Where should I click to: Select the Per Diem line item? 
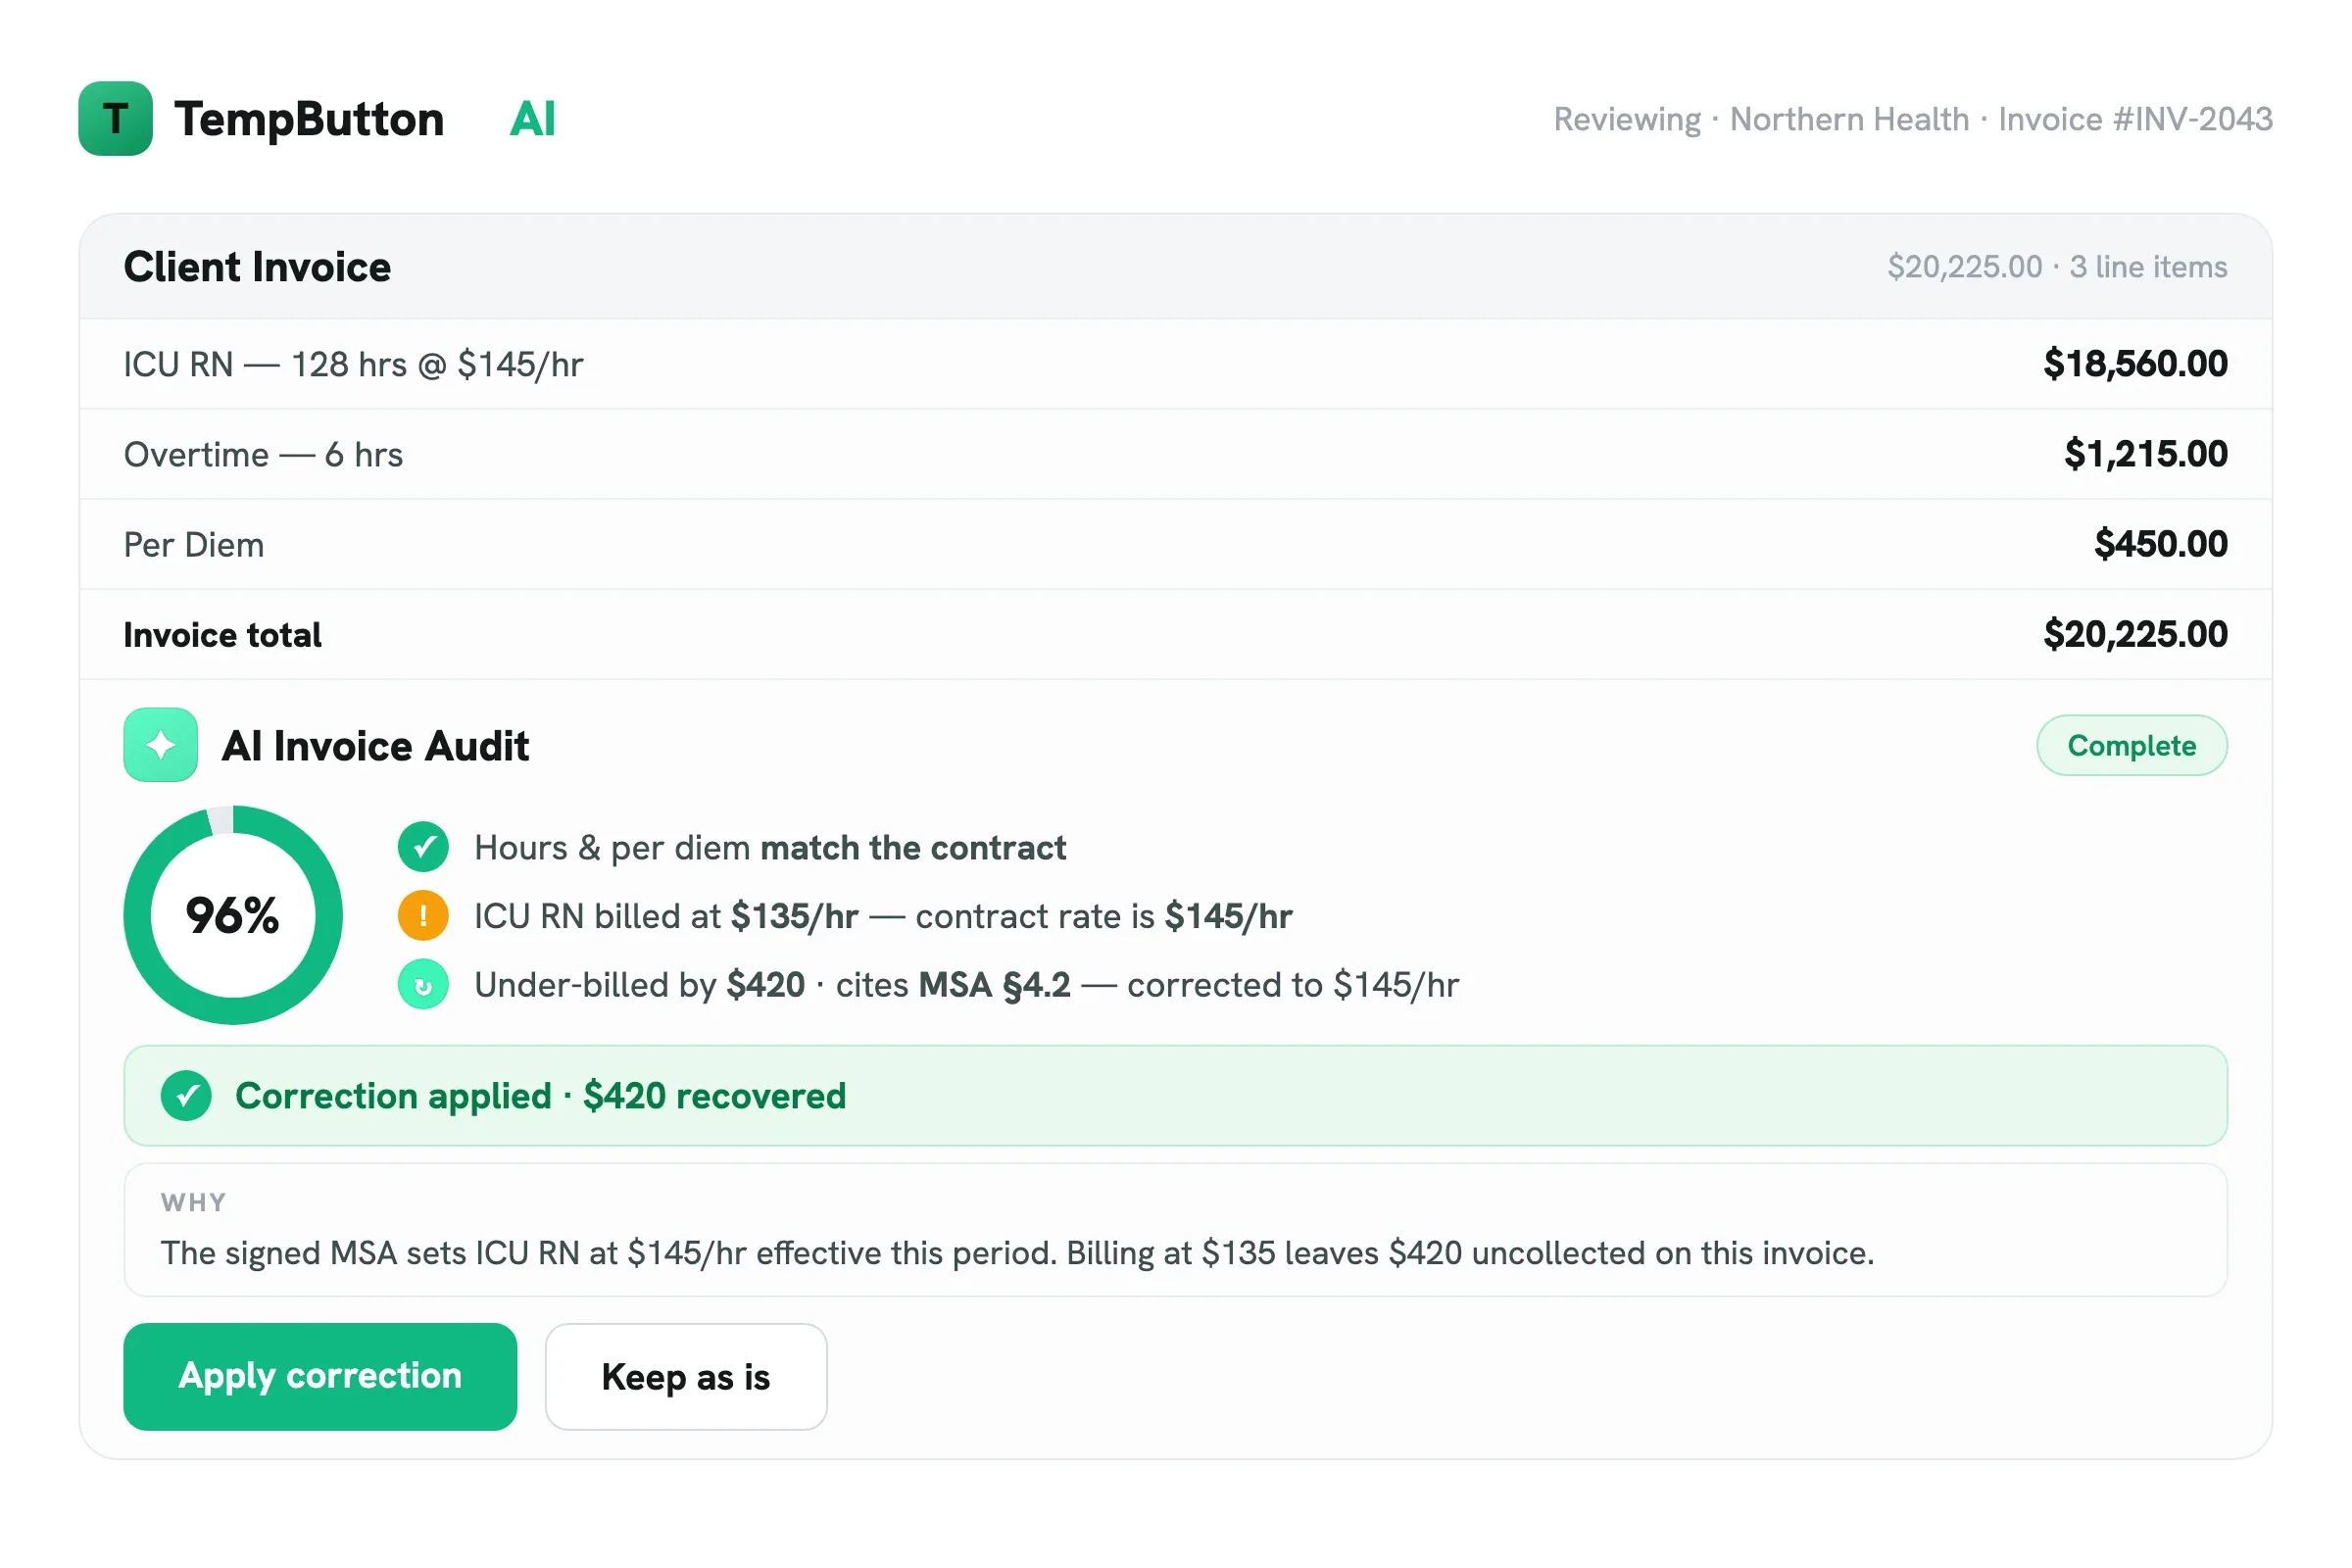tap(1176, 544)
